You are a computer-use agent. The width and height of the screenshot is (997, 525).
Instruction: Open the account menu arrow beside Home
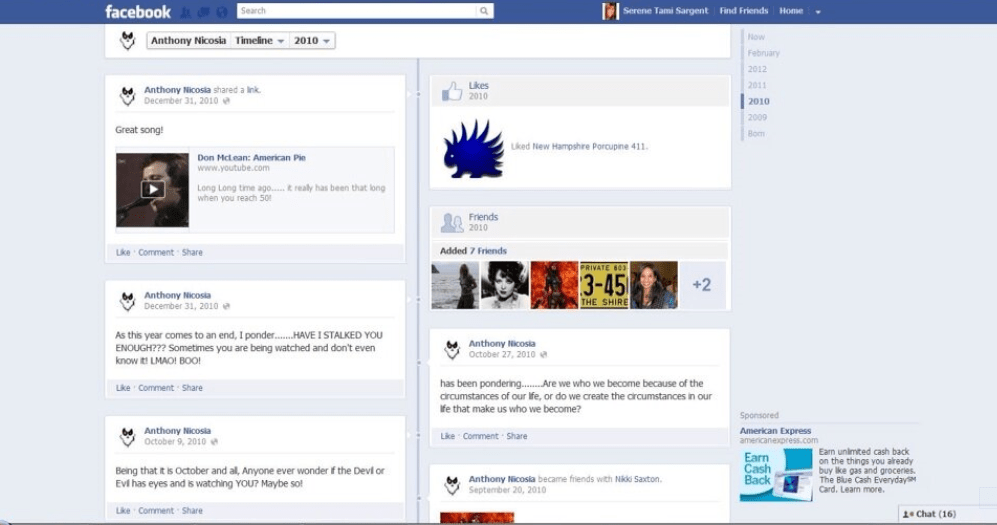(x=818, y=12)
